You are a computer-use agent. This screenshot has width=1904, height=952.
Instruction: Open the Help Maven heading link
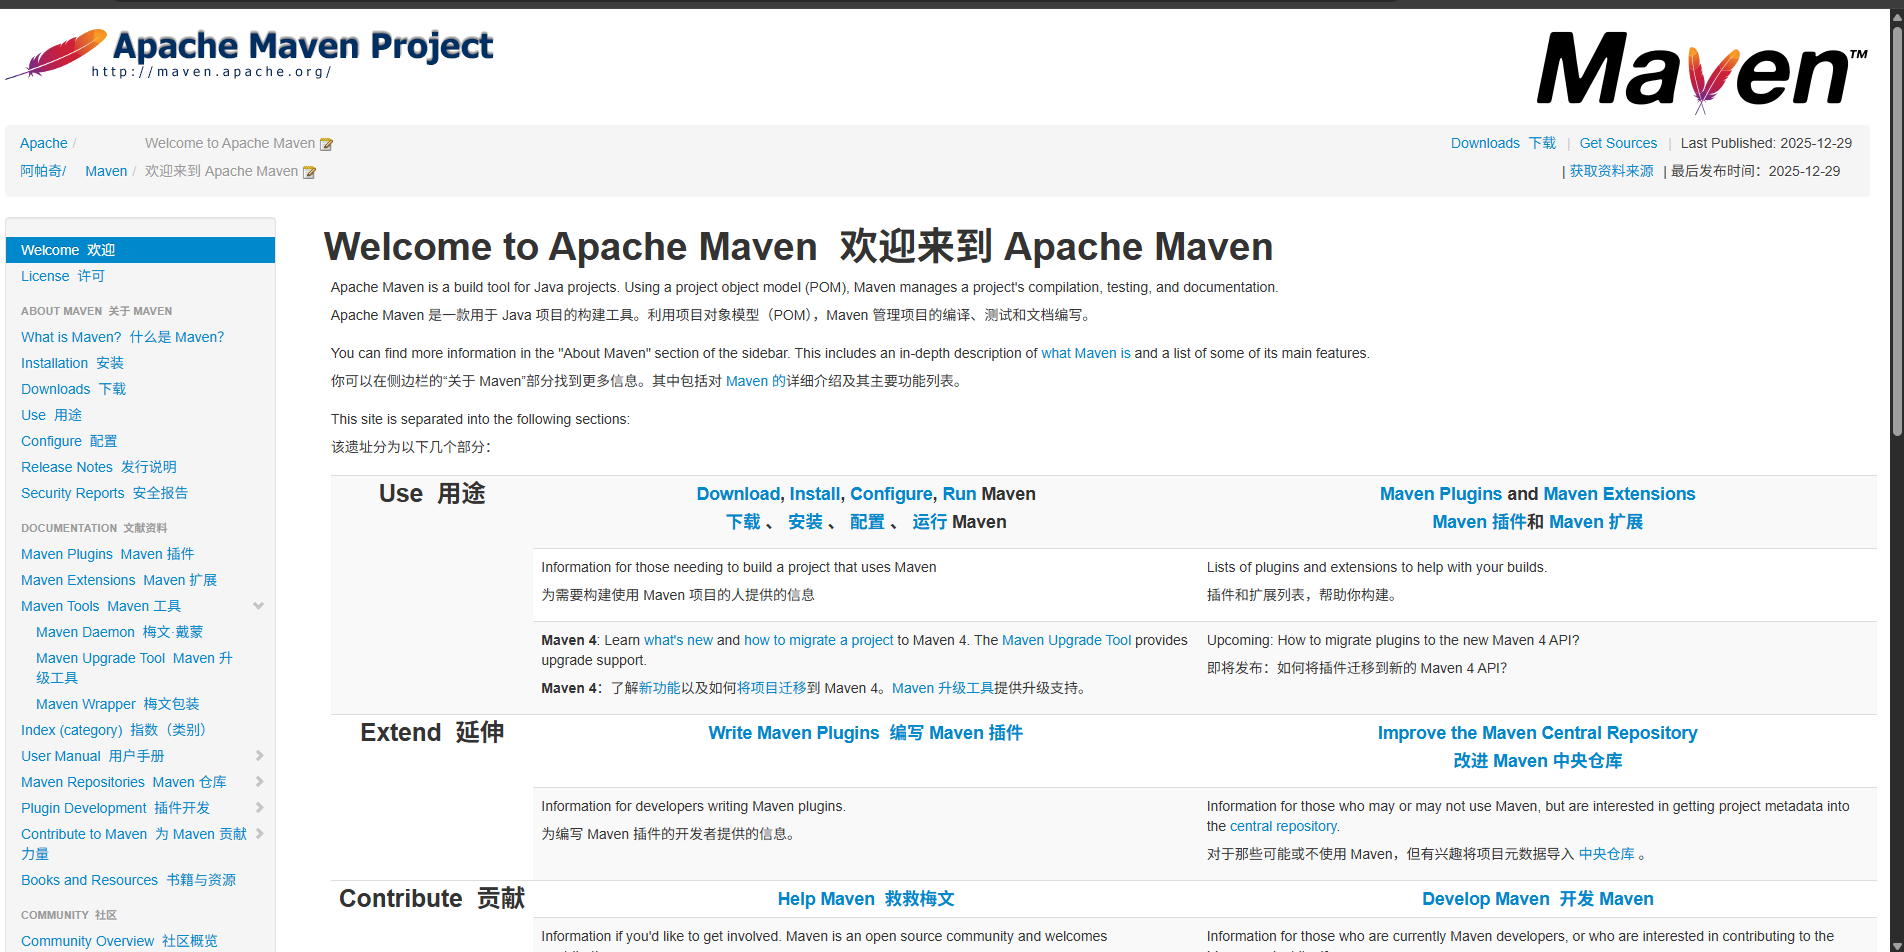coord(866,899)
